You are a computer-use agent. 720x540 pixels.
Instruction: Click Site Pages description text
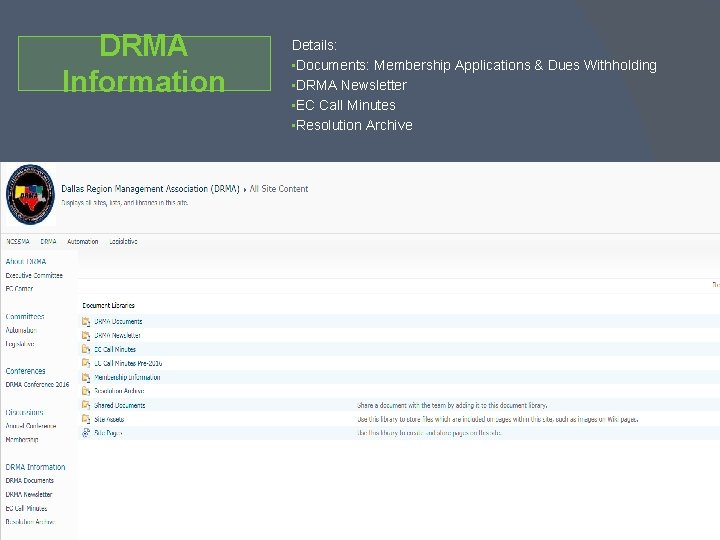click(429, 433)
